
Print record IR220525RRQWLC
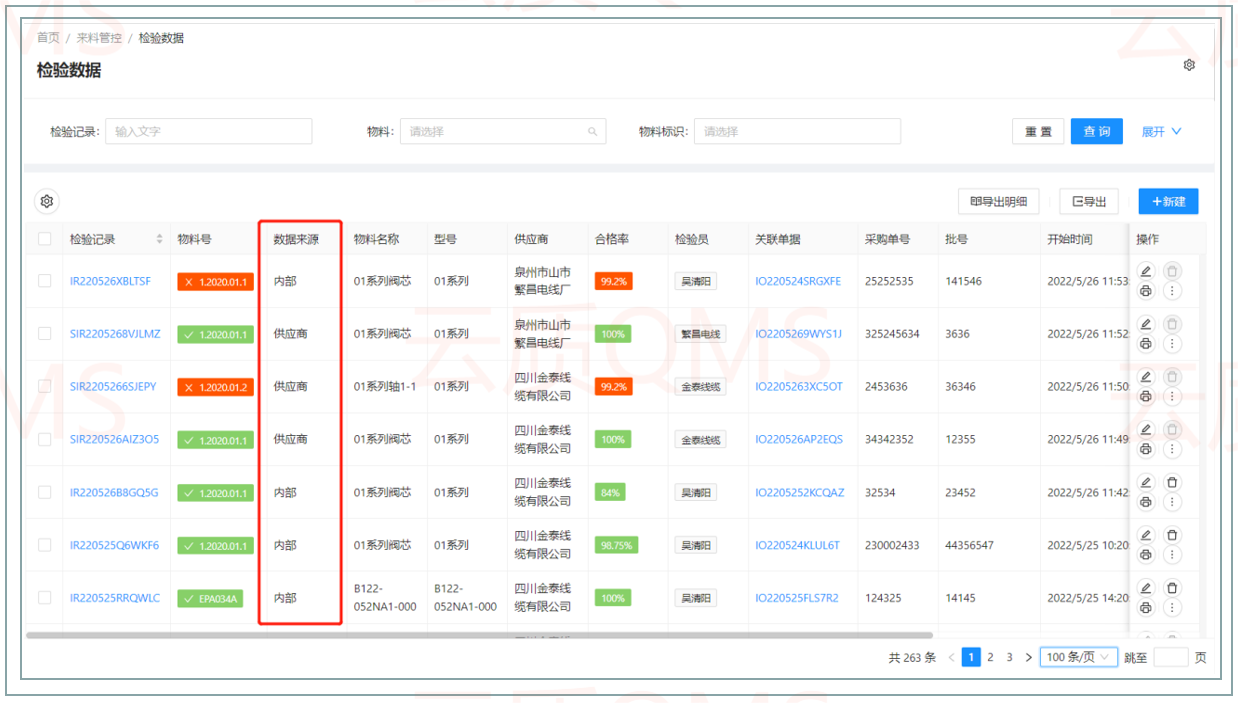pyautogui.click(x=1146, y=608)
